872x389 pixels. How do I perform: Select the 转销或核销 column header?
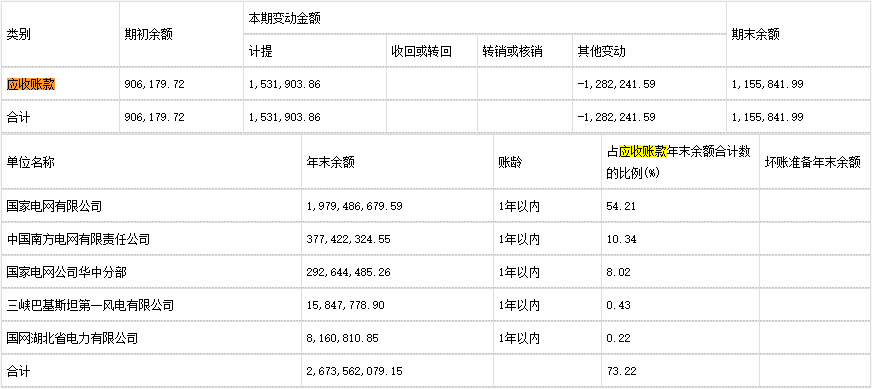coord(512,52)
